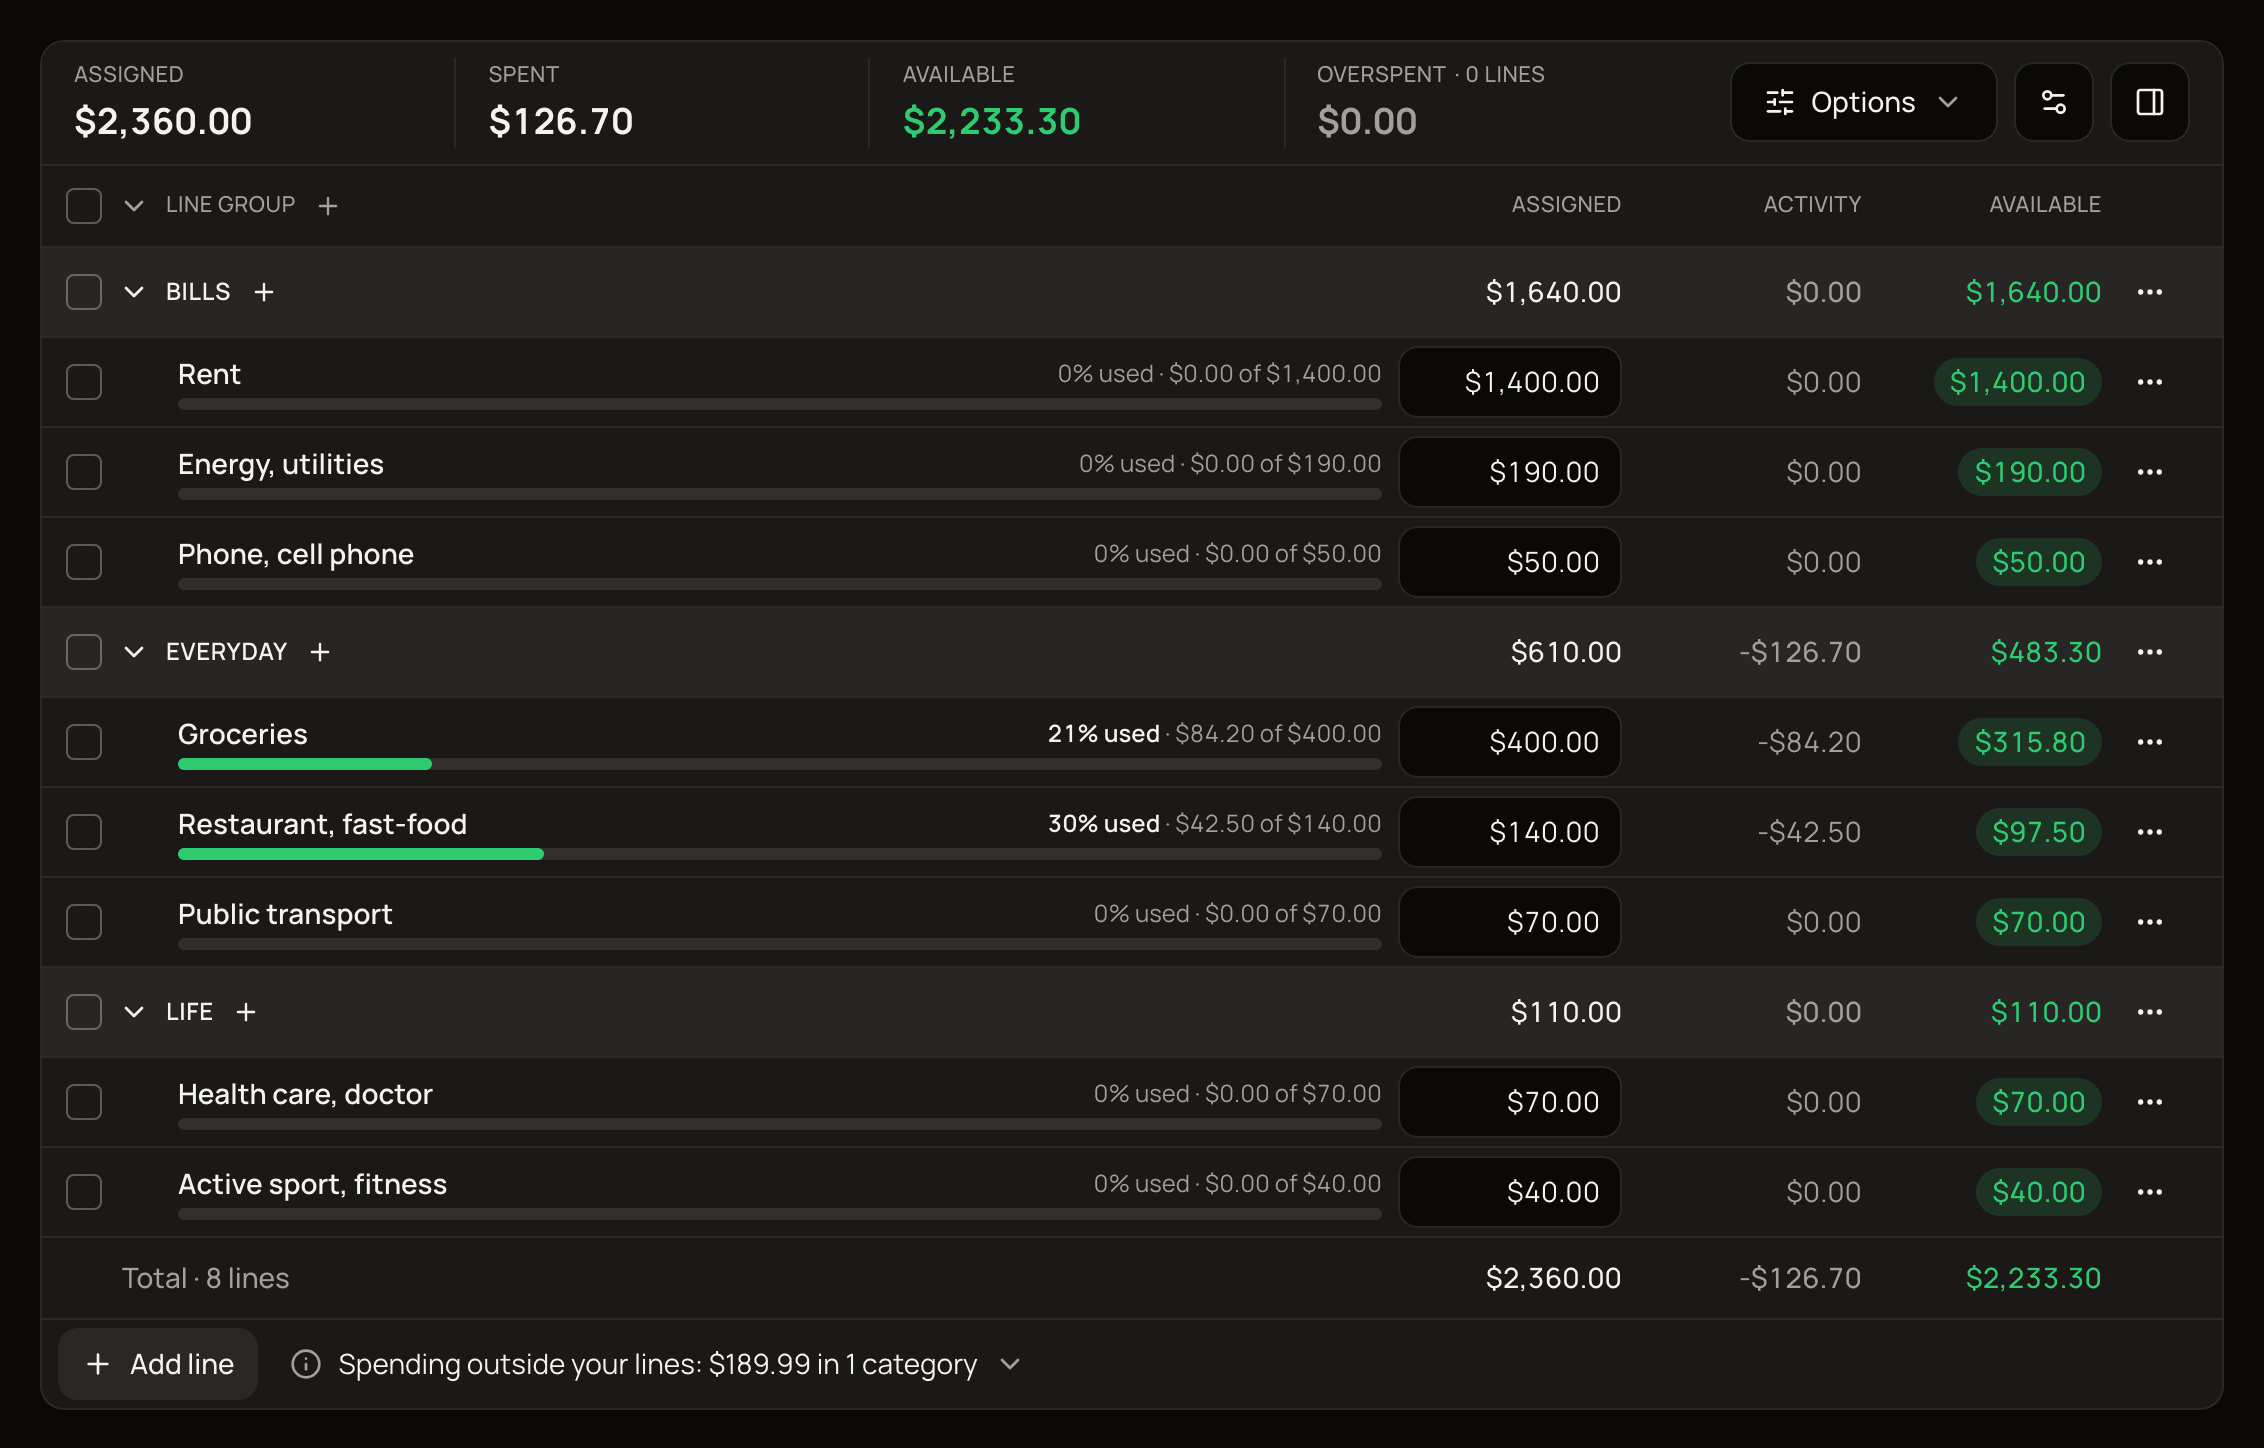Edit the Rent assigned amount $1,400.00
Viewport: 2264px width, 1448px height.
(x=1510, y=382)
